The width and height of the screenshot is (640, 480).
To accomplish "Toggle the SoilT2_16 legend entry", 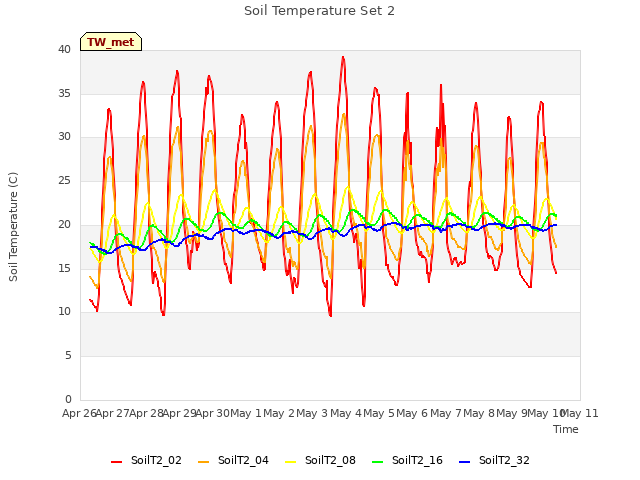I will point(407,461).
